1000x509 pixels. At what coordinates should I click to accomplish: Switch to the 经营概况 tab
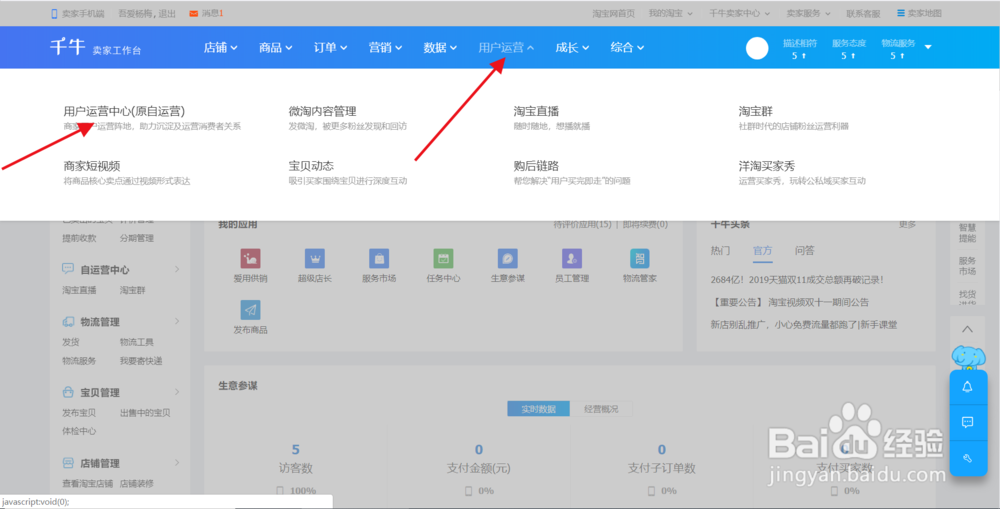(x=601, y=409)
